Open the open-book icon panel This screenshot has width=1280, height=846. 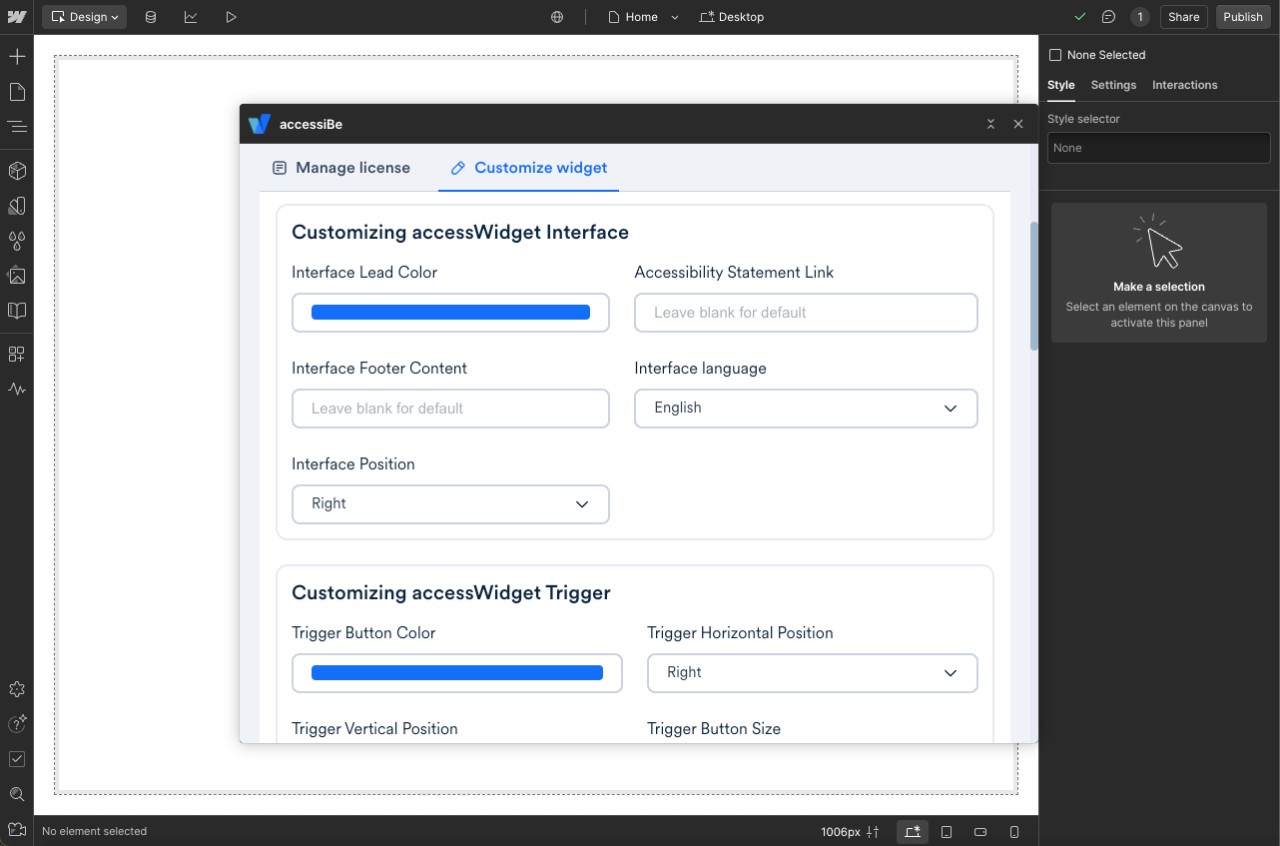(x=17, y=310)
